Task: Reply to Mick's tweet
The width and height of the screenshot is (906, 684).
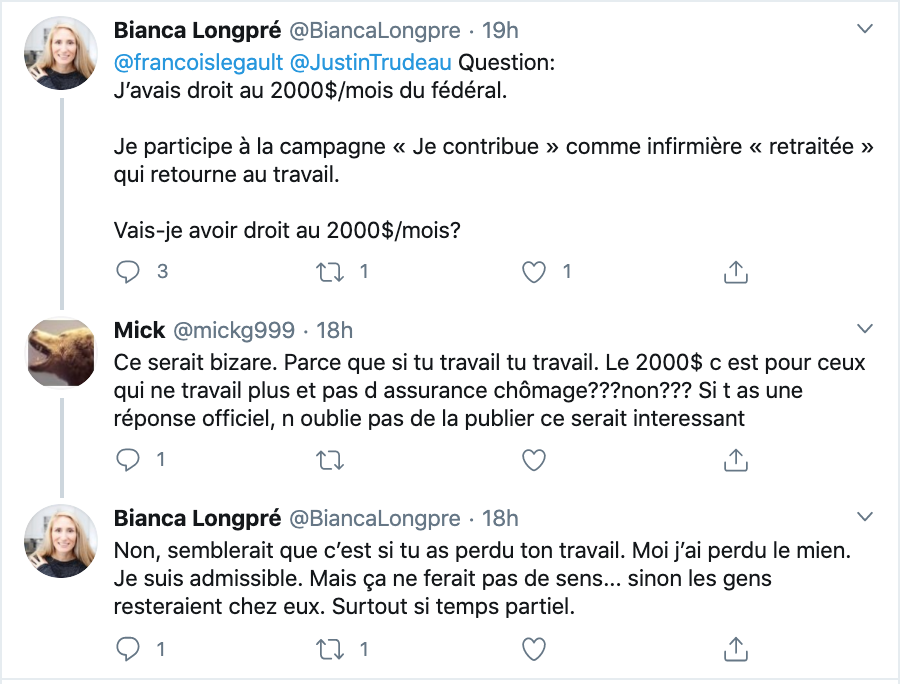Action: point(128,460)
